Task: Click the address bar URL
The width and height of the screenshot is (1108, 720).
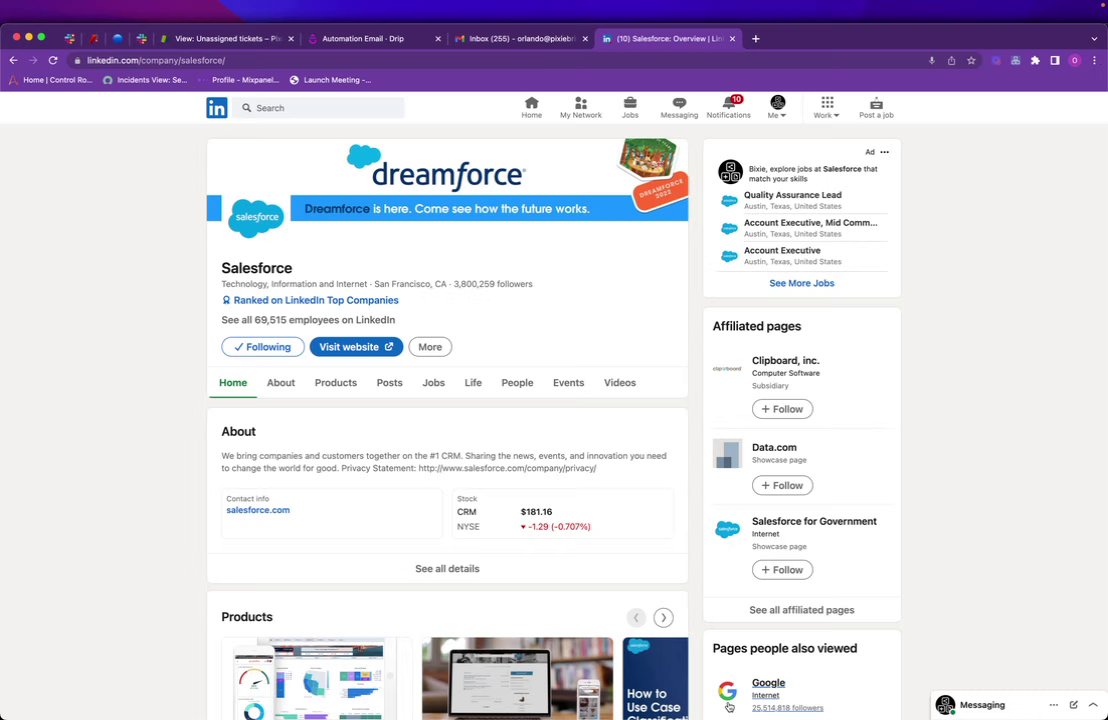Action: pos(155,61)
